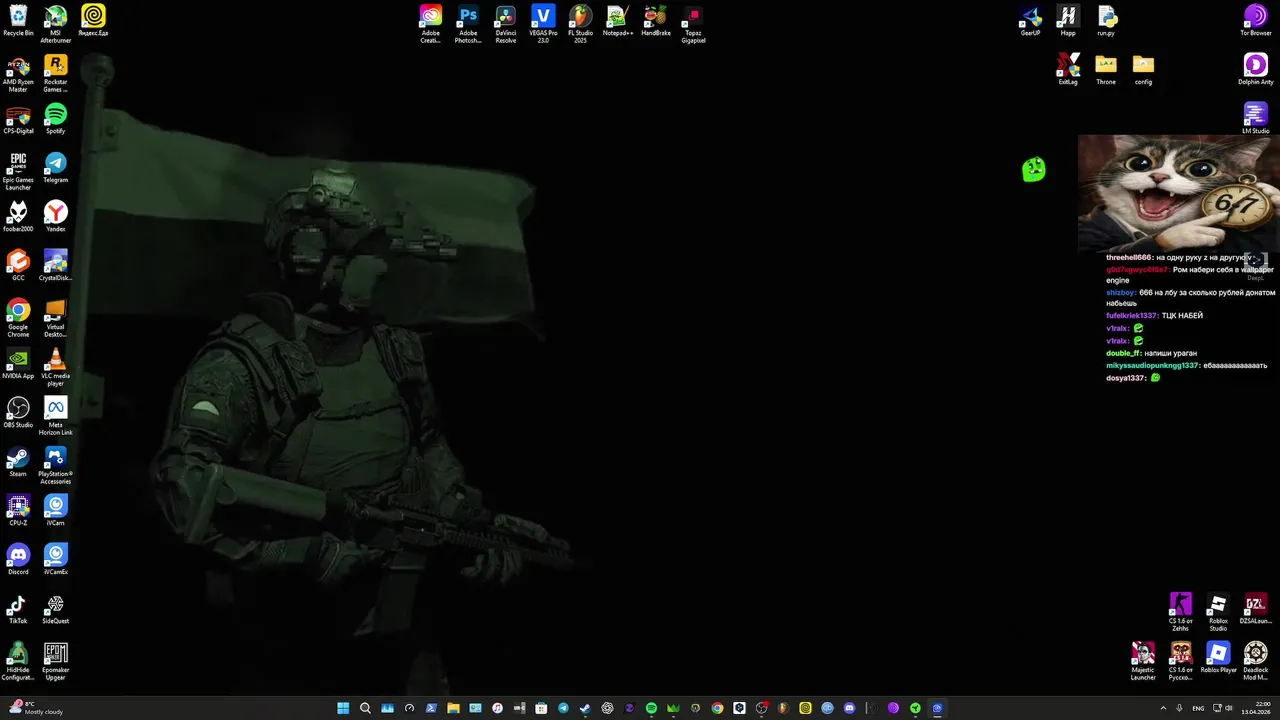Launch Epic Games Launcher desktop icon
1280x720 pixels.
coord(18,171)
